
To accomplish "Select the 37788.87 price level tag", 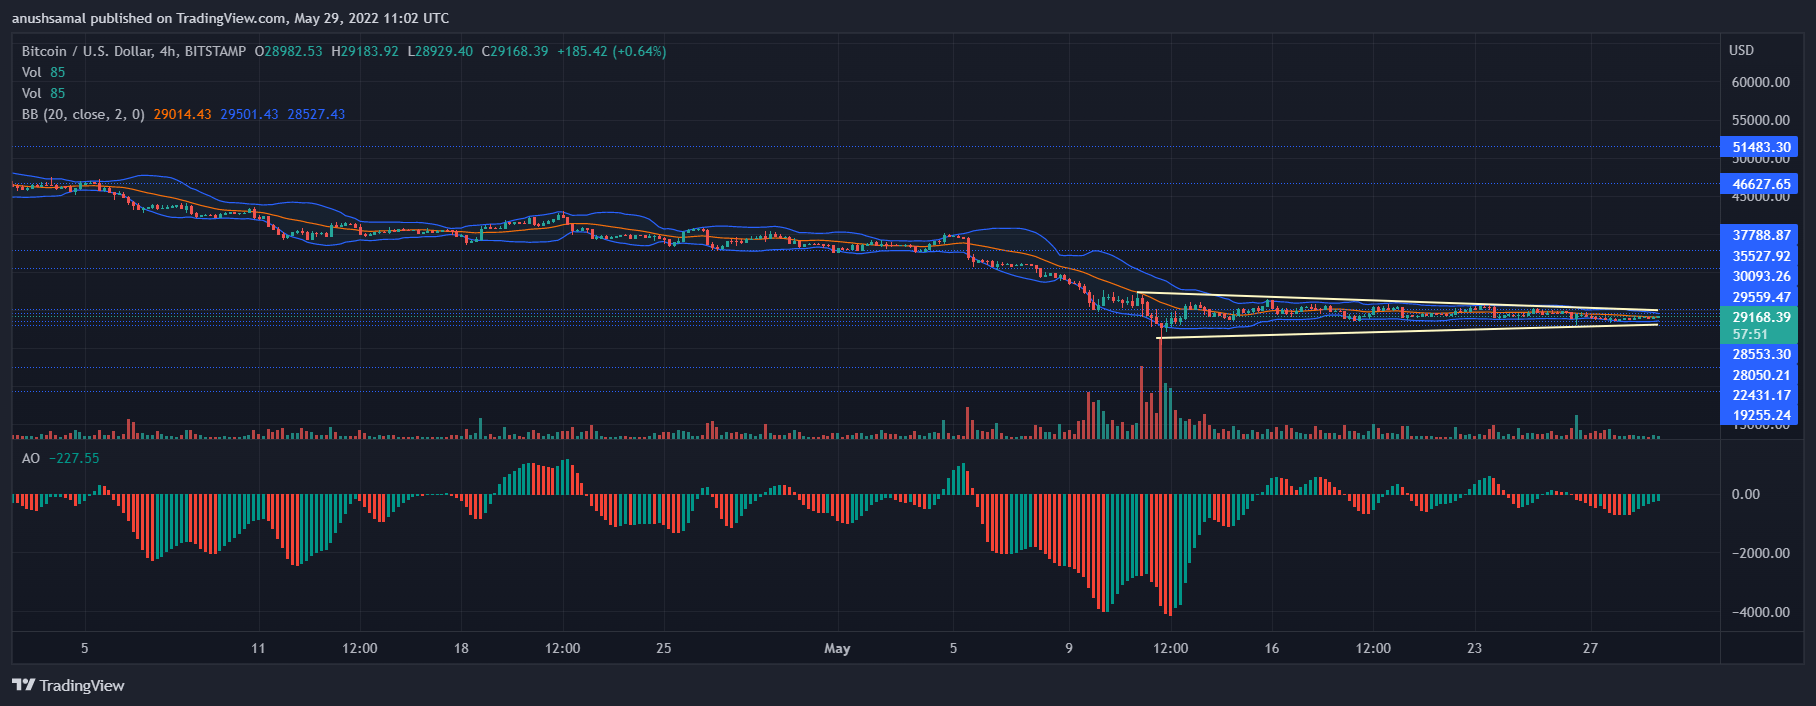I will pyautogui.click(x=1759, y=235).
